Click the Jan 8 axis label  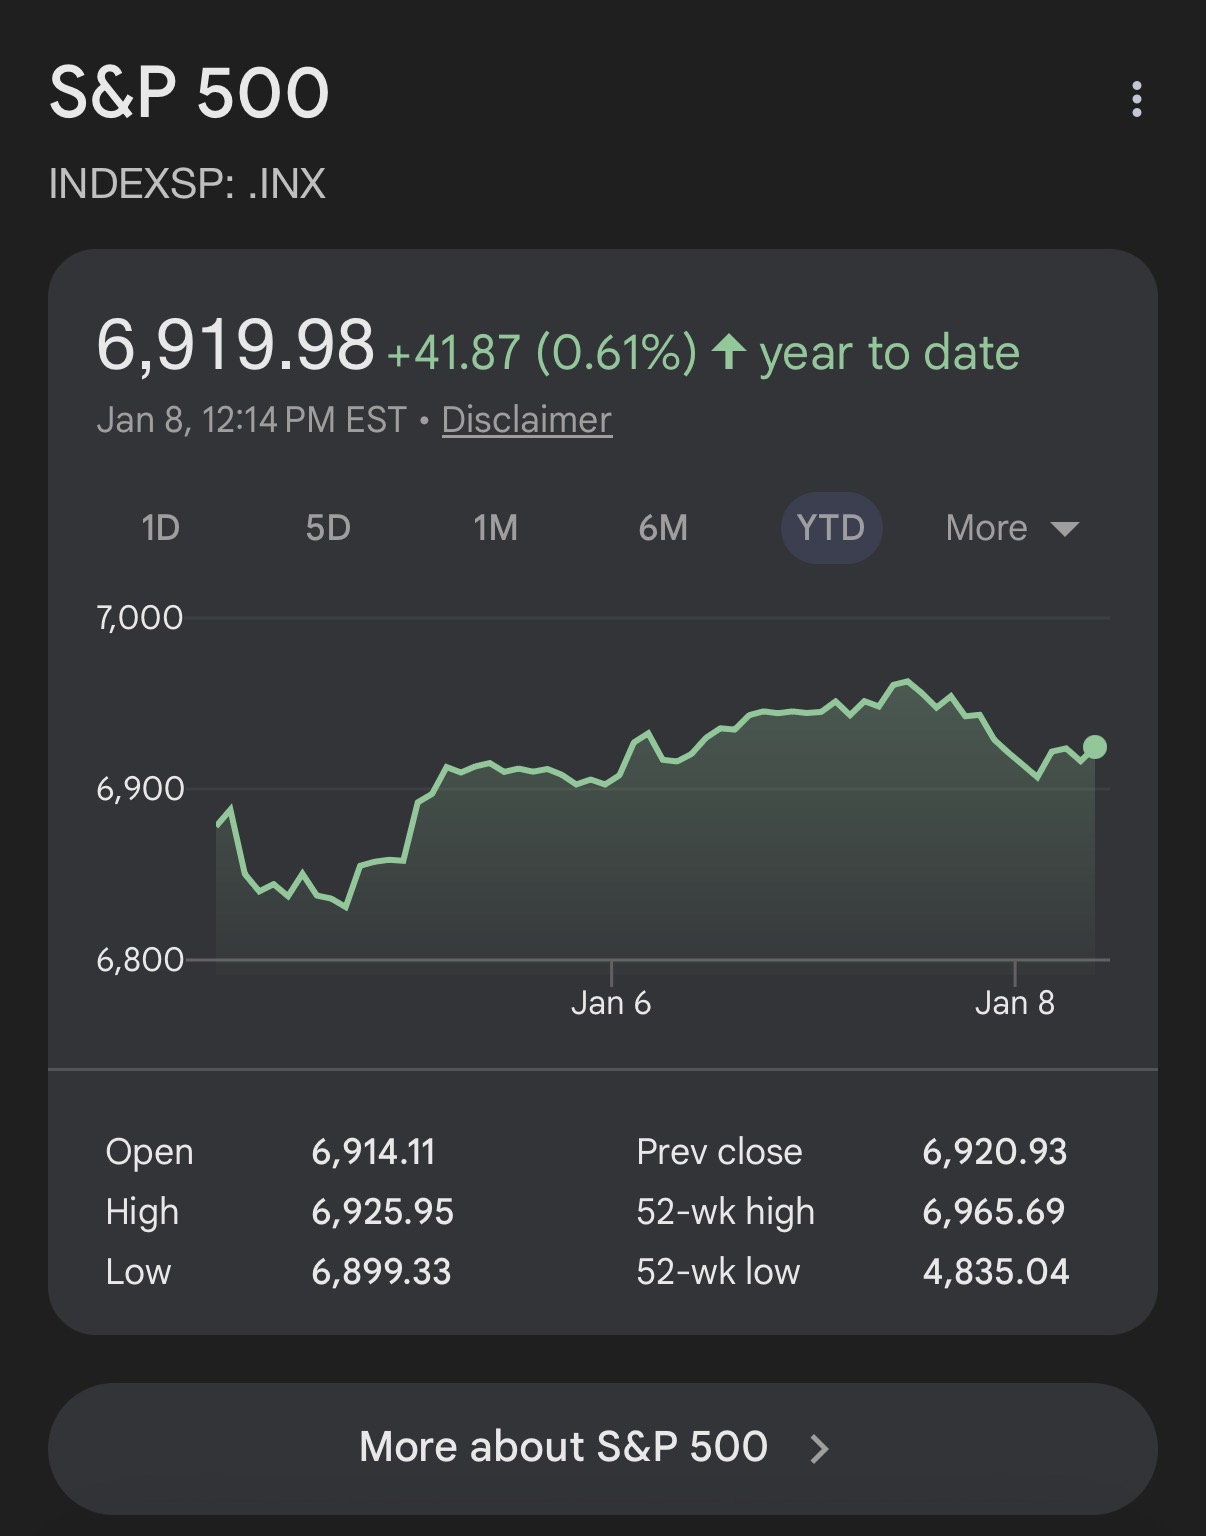point(1014,1003)
